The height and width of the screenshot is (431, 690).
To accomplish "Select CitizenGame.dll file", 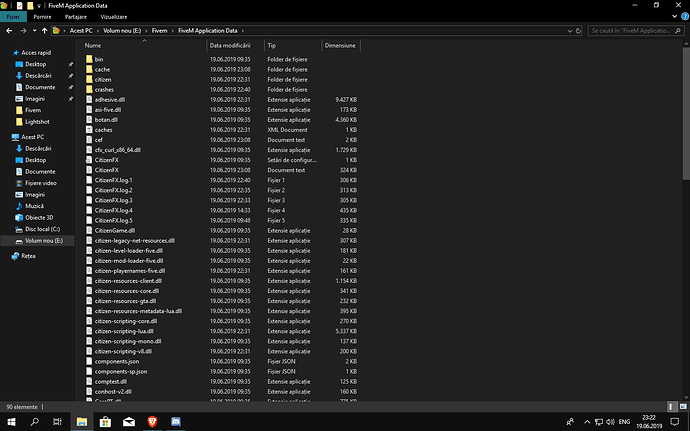I will click(x=115, y=231).
